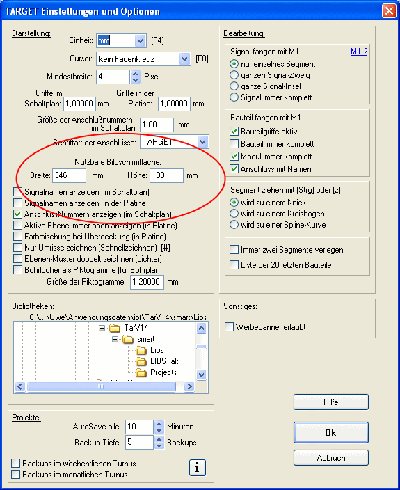Open the M1.2 link
400x490 pixels.
point(359,52)
